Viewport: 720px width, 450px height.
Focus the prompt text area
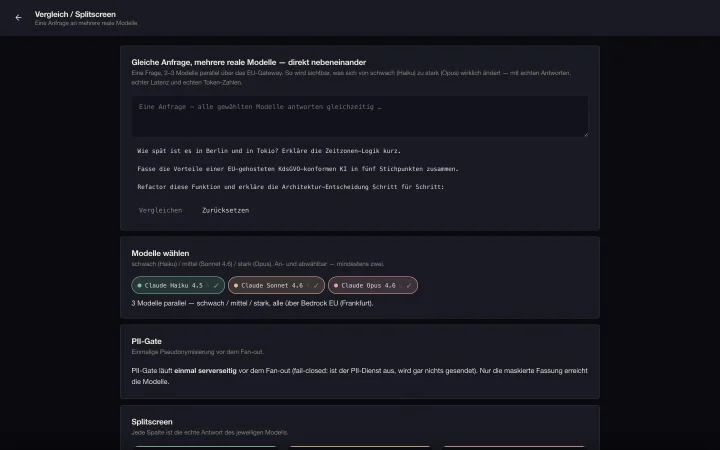360,116
